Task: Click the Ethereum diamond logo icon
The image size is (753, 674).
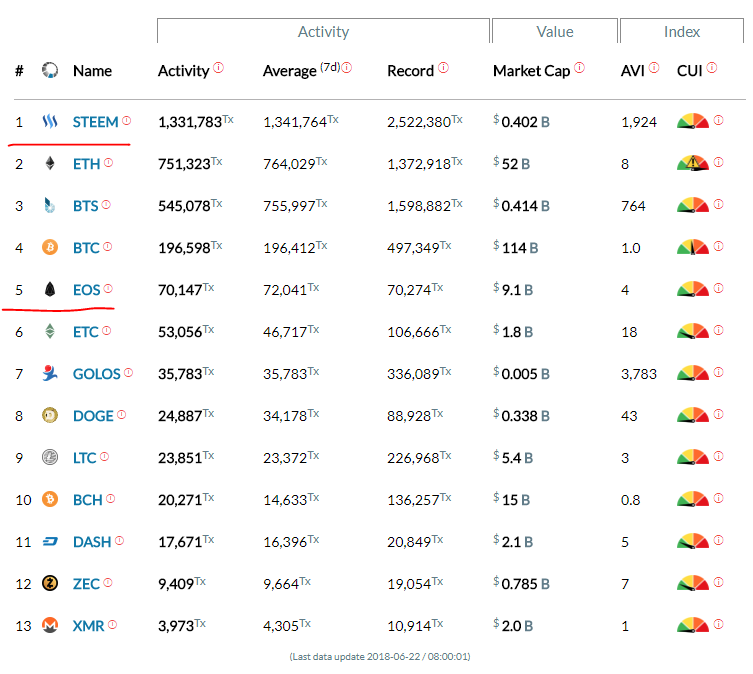Action: pyautogui.click(x=50, y=164)
